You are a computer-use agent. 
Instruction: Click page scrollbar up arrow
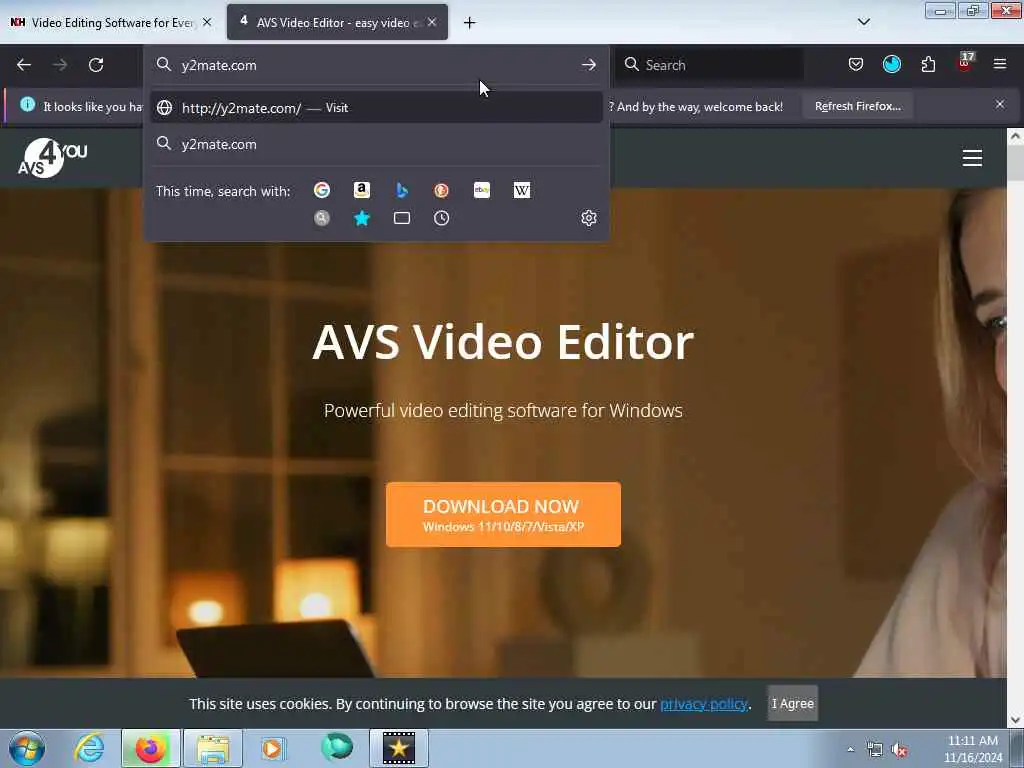point(1015,136)
